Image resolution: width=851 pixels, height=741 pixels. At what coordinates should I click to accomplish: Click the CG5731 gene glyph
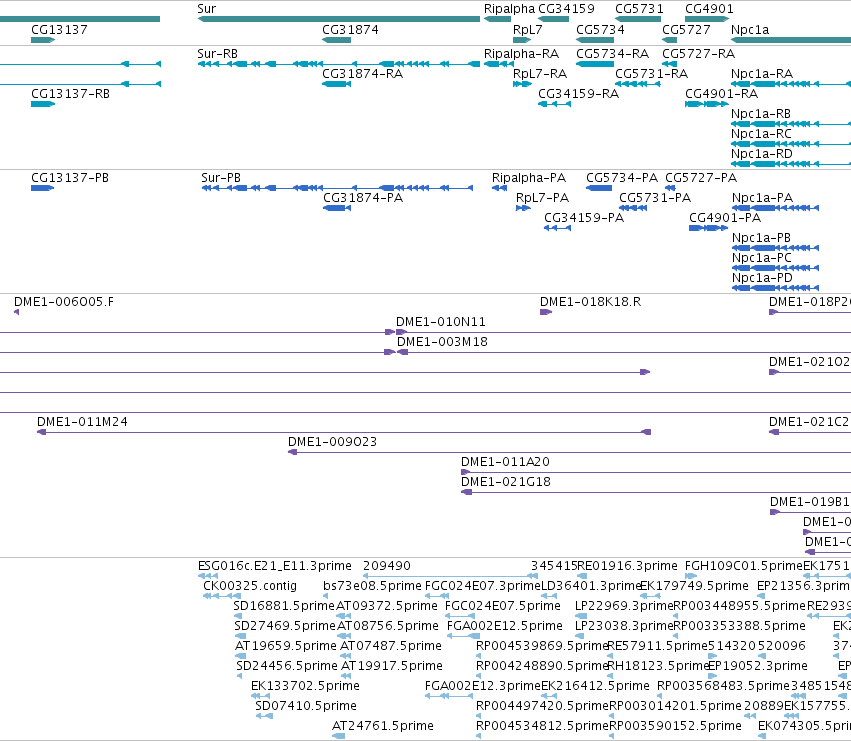[638, 19]
